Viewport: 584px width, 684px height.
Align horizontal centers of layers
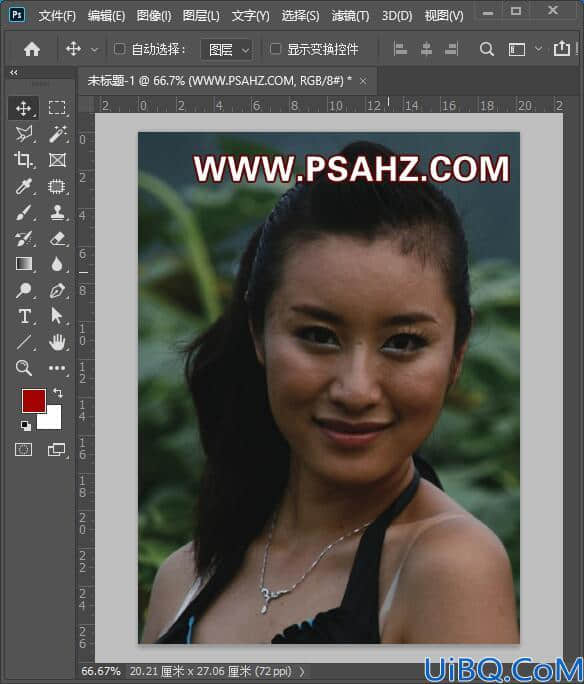click(x=426, y=49)
